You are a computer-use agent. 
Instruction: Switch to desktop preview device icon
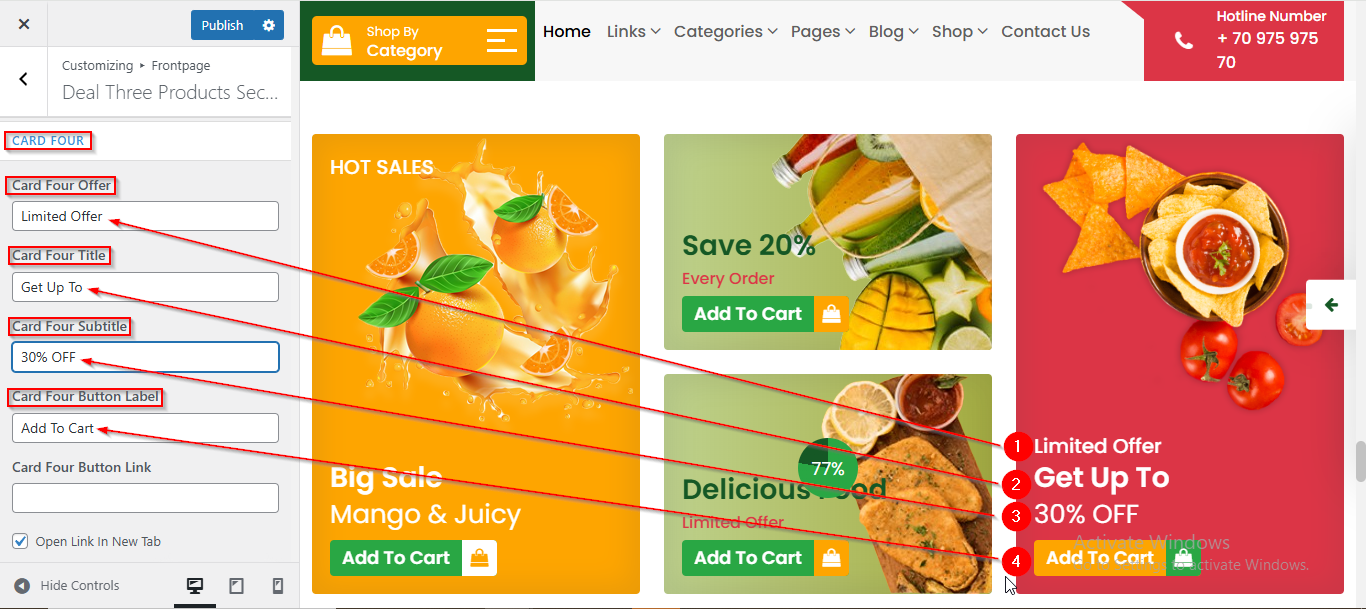pyautogui.click(x=195, y=586)
